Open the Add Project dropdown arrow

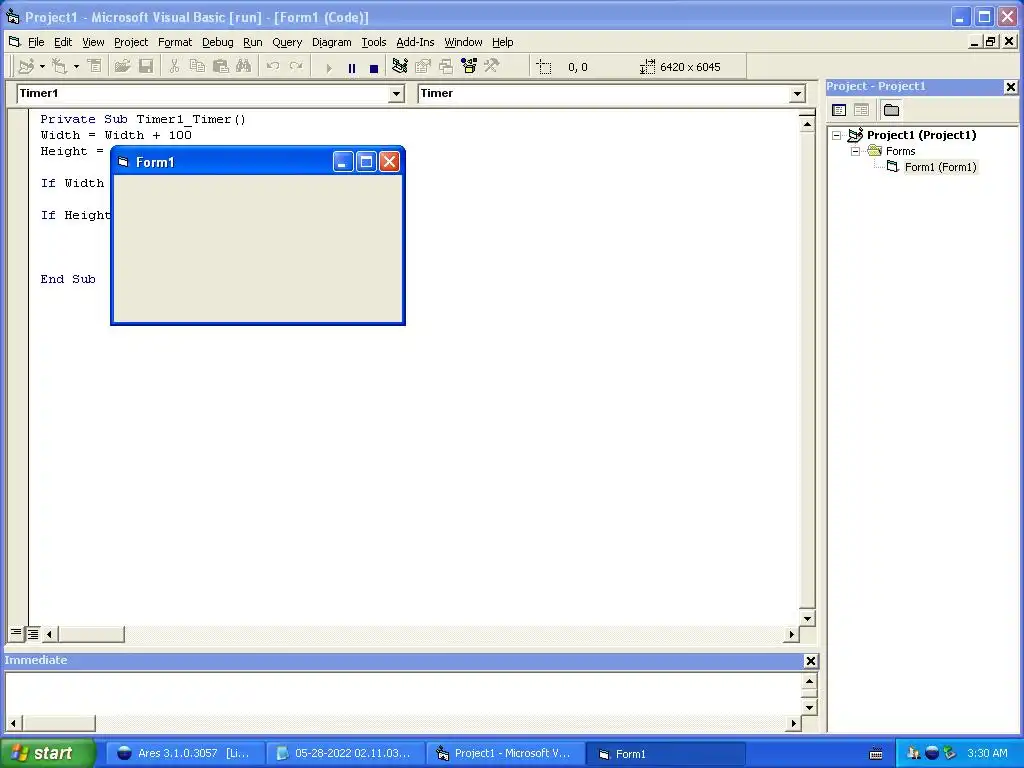coord(42,67)
